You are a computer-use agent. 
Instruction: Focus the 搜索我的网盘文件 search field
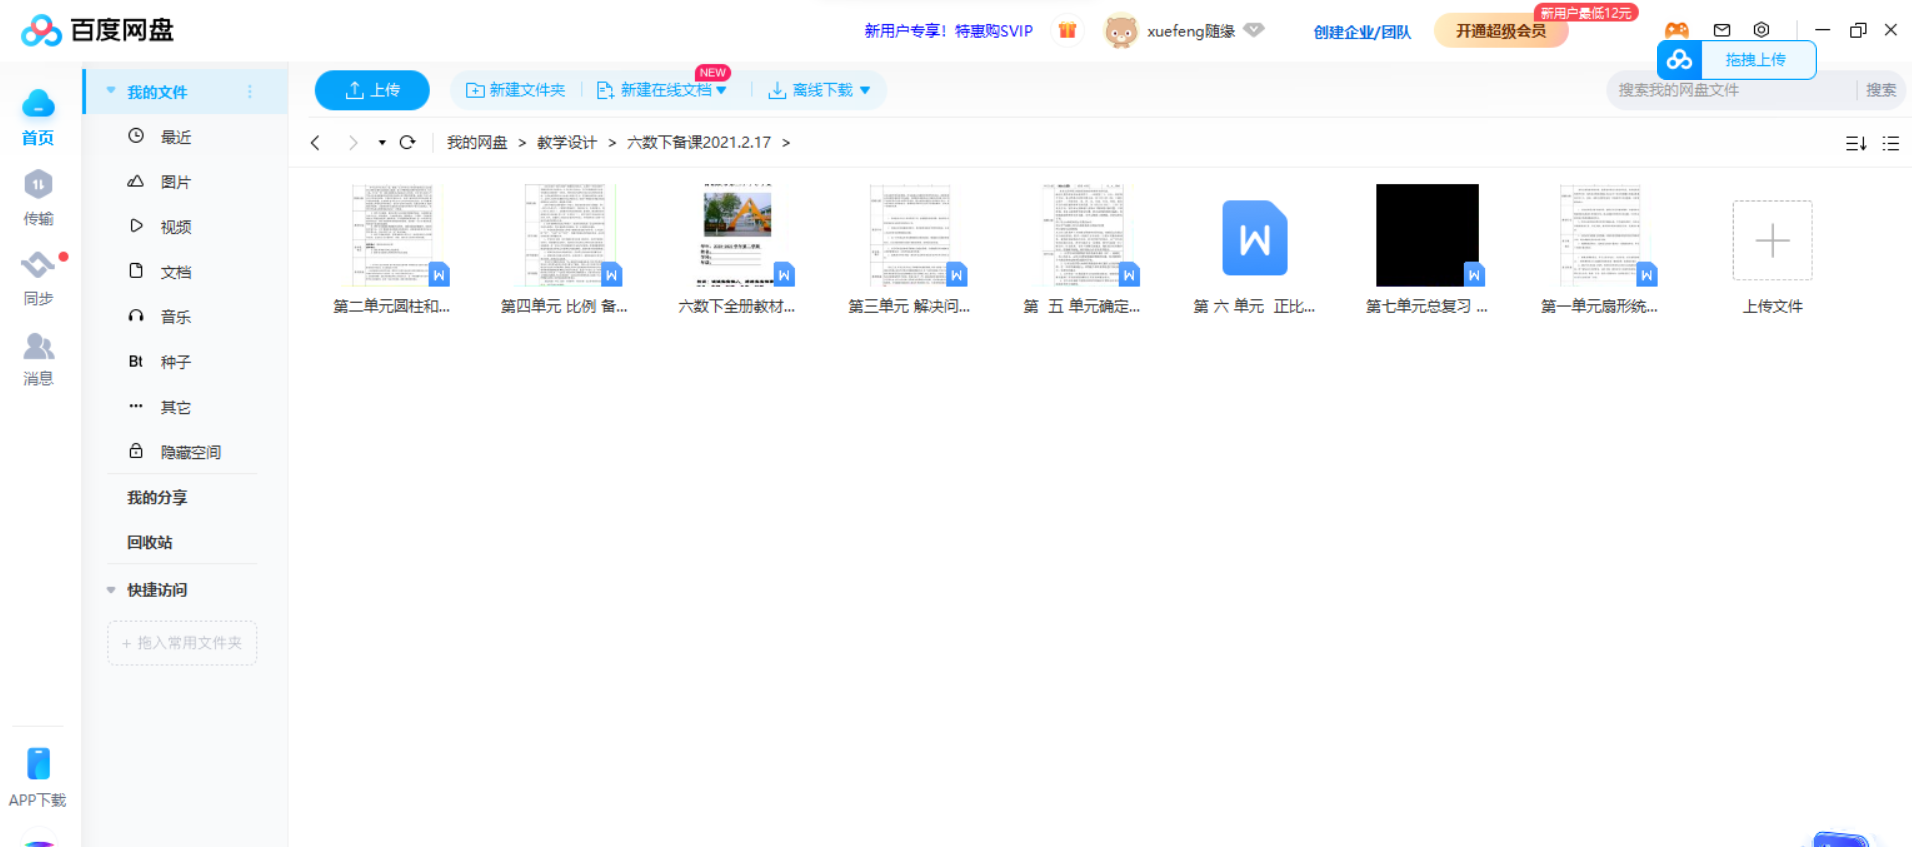[x=1730, y=90]
